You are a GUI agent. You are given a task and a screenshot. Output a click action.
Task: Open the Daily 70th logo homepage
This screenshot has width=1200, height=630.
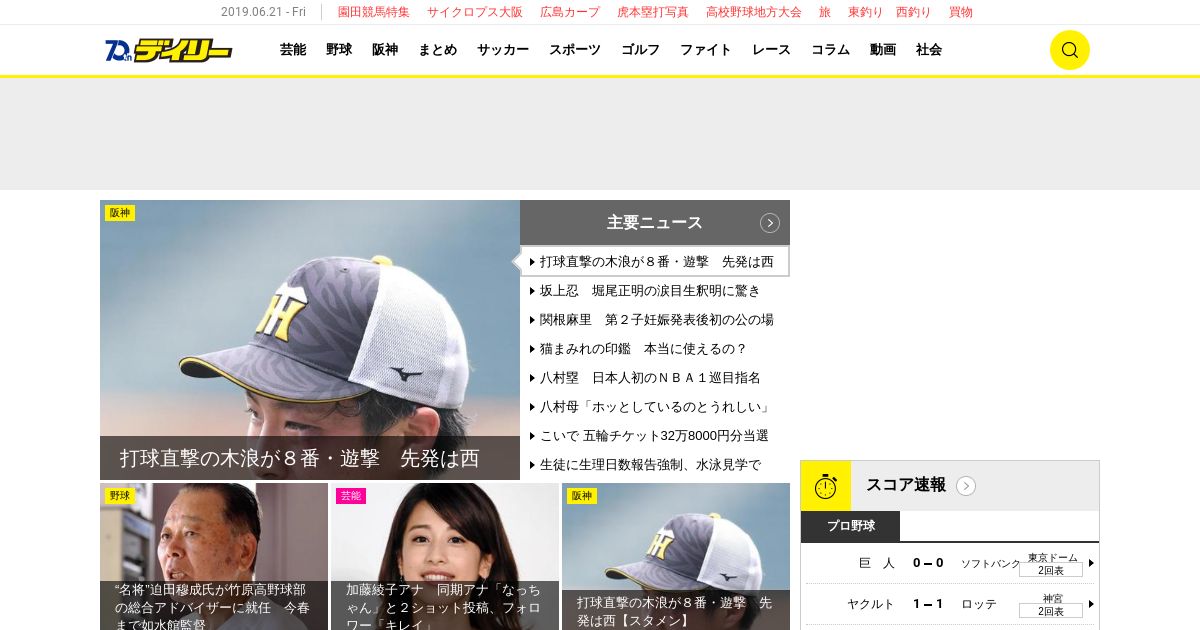[x=168, y=50]
